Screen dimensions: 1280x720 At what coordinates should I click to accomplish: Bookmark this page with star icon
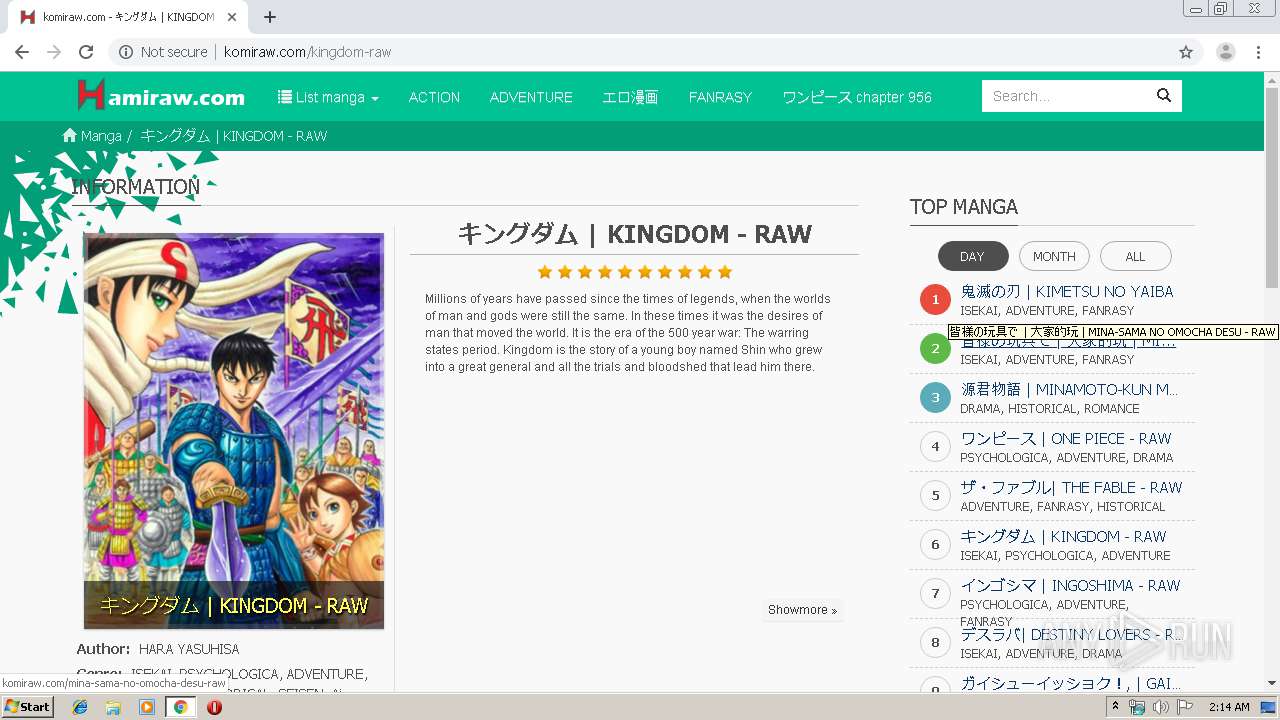click(x=1186, y=52)
